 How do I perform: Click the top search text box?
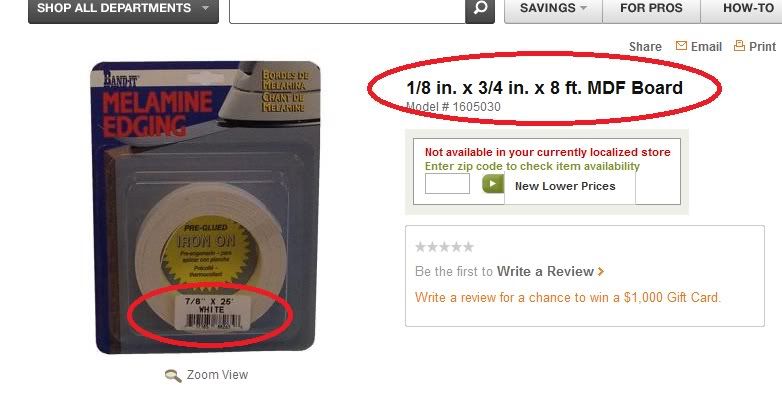pyautogui.click(x=347, y=9)
